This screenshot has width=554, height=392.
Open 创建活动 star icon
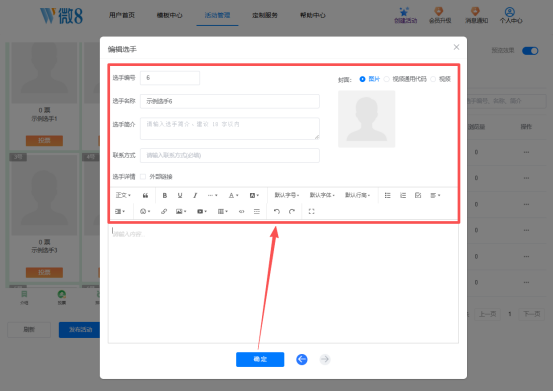click(x=405, y=16)
